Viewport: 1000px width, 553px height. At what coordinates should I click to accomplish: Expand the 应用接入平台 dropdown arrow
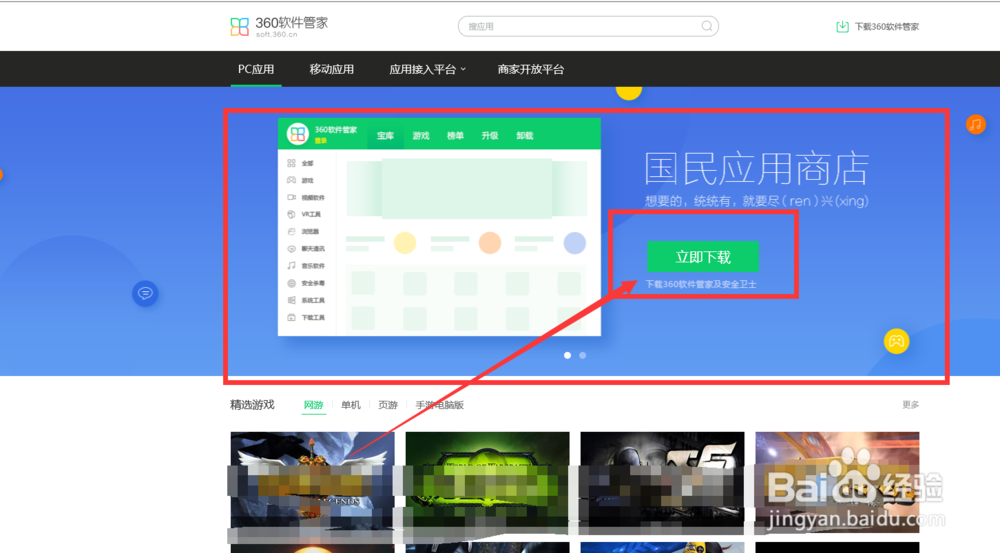(x=463, y=69)
